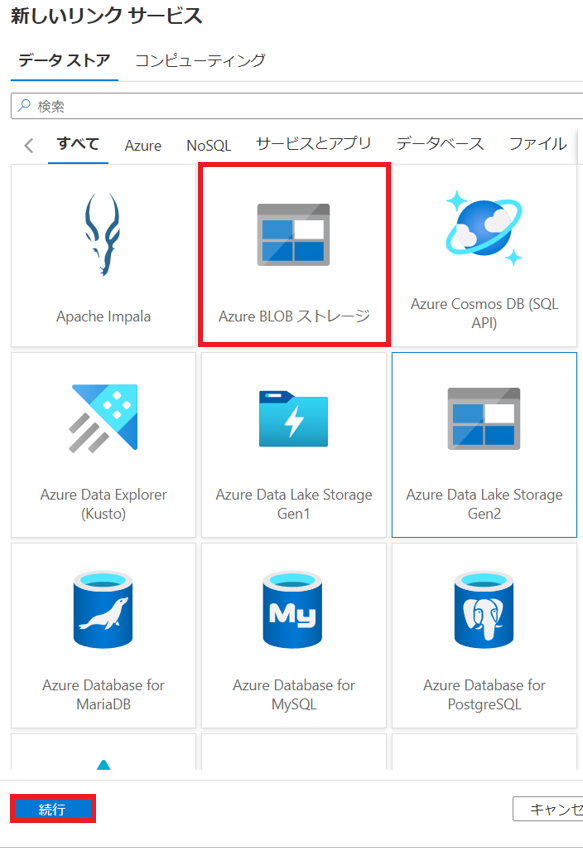583x848 pixels.
Task: Click the 続行 button
Action: coord(52,809)
